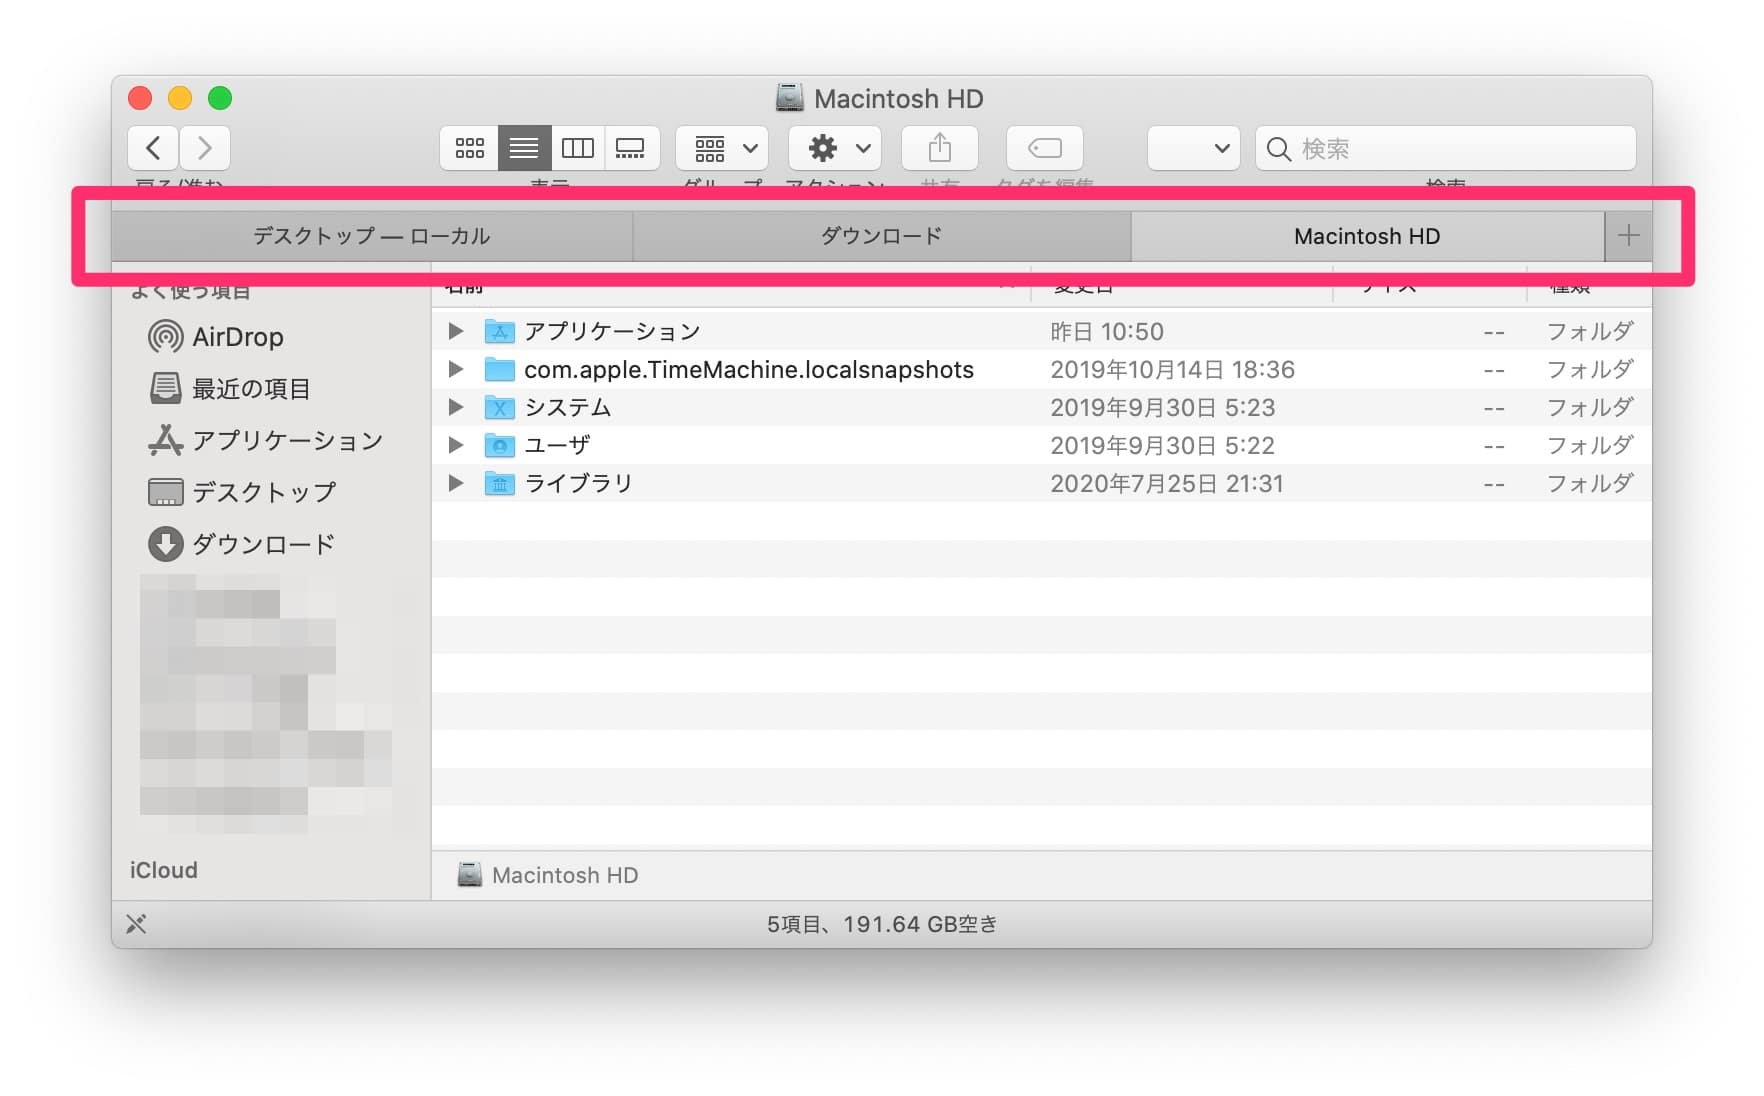Click the date 2019年9月30日 5:23
This screenshot has width=1764, height=1096.
[1163, 407]
